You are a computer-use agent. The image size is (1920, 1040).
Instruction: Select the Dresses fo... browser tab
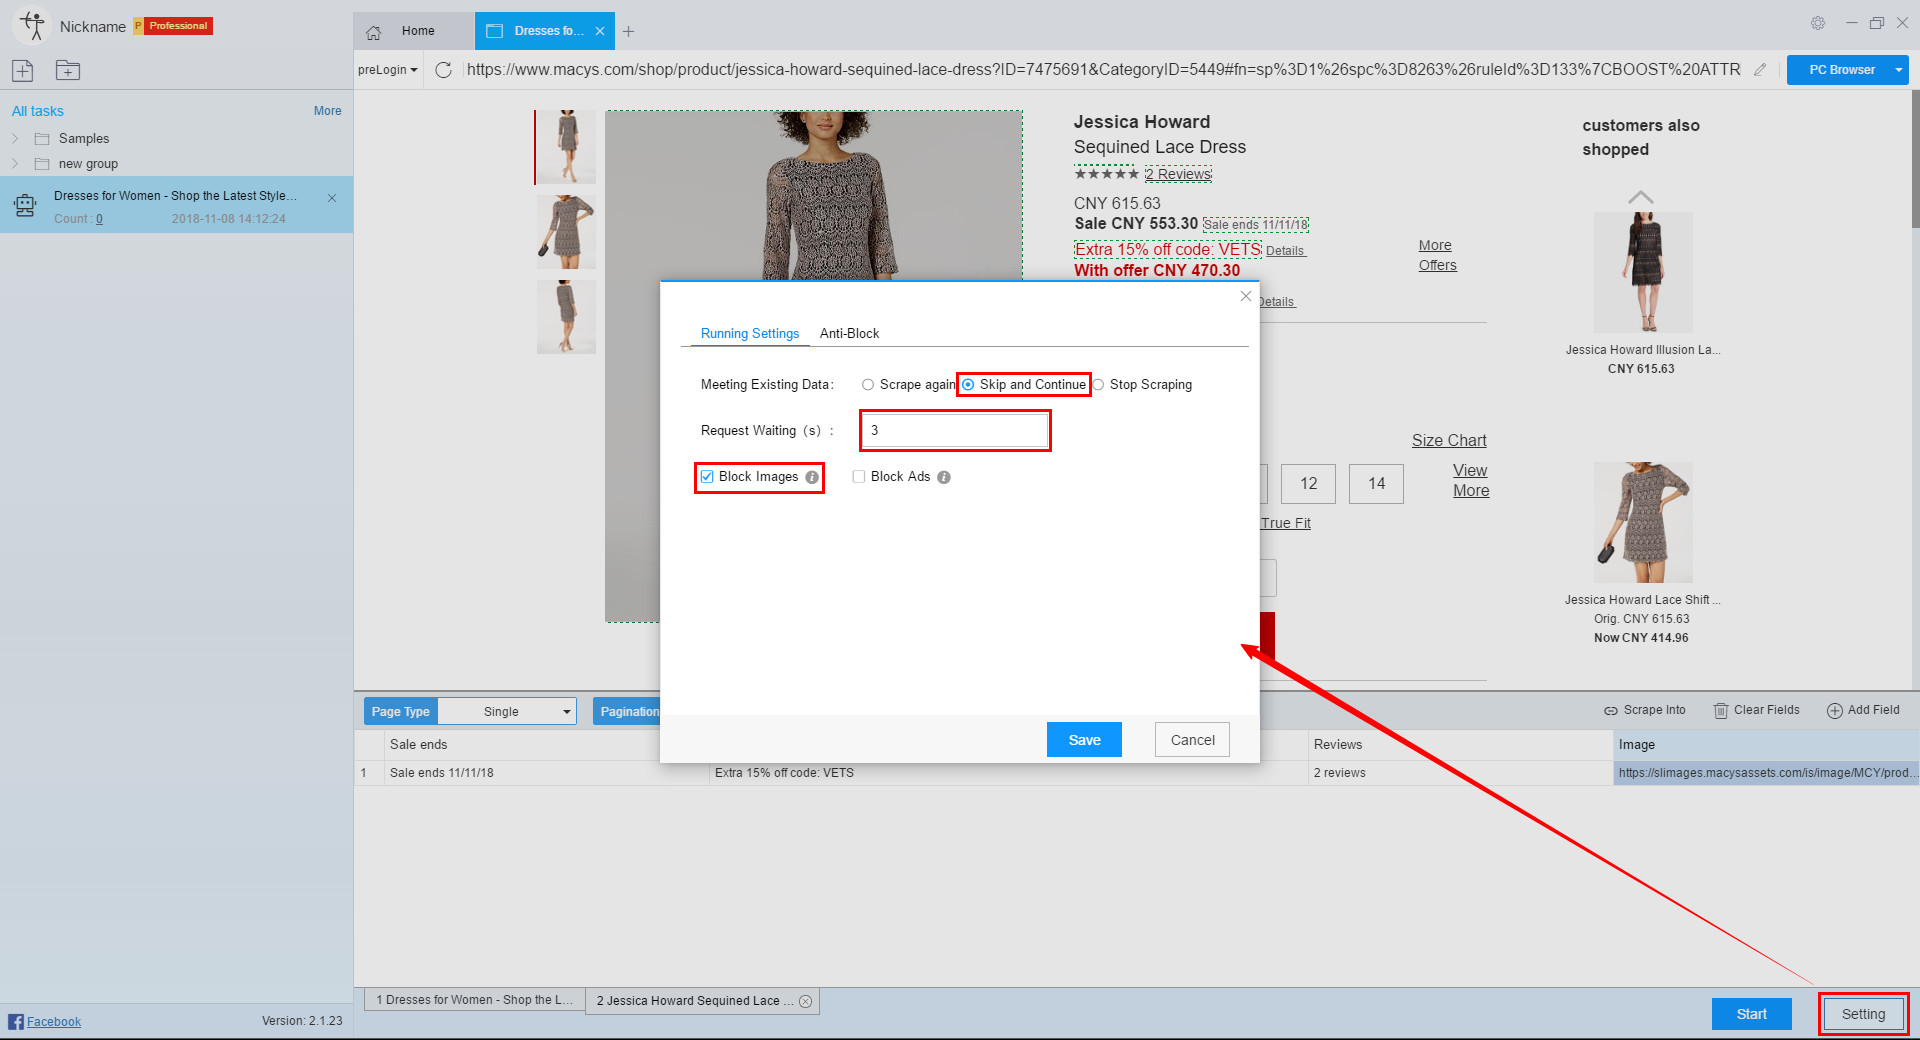tap(545, 31)
